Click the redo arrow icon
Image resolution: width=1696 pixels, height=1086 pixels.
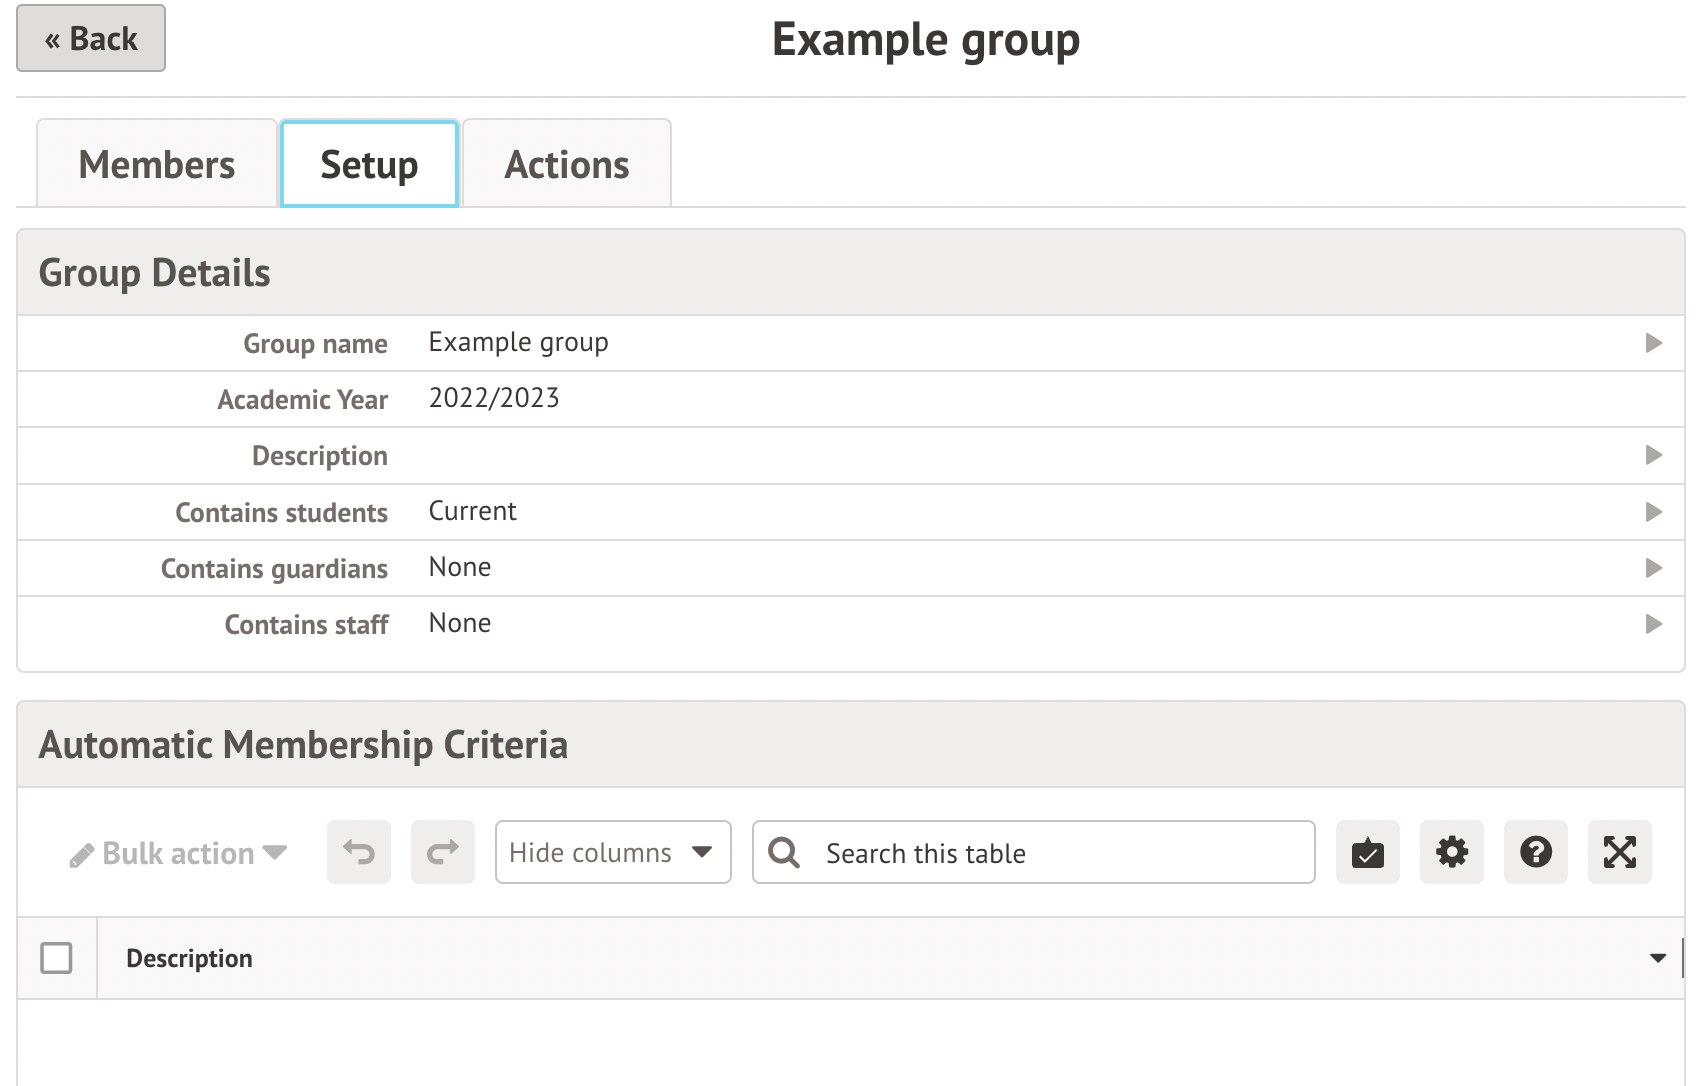(x=442, y=852)
